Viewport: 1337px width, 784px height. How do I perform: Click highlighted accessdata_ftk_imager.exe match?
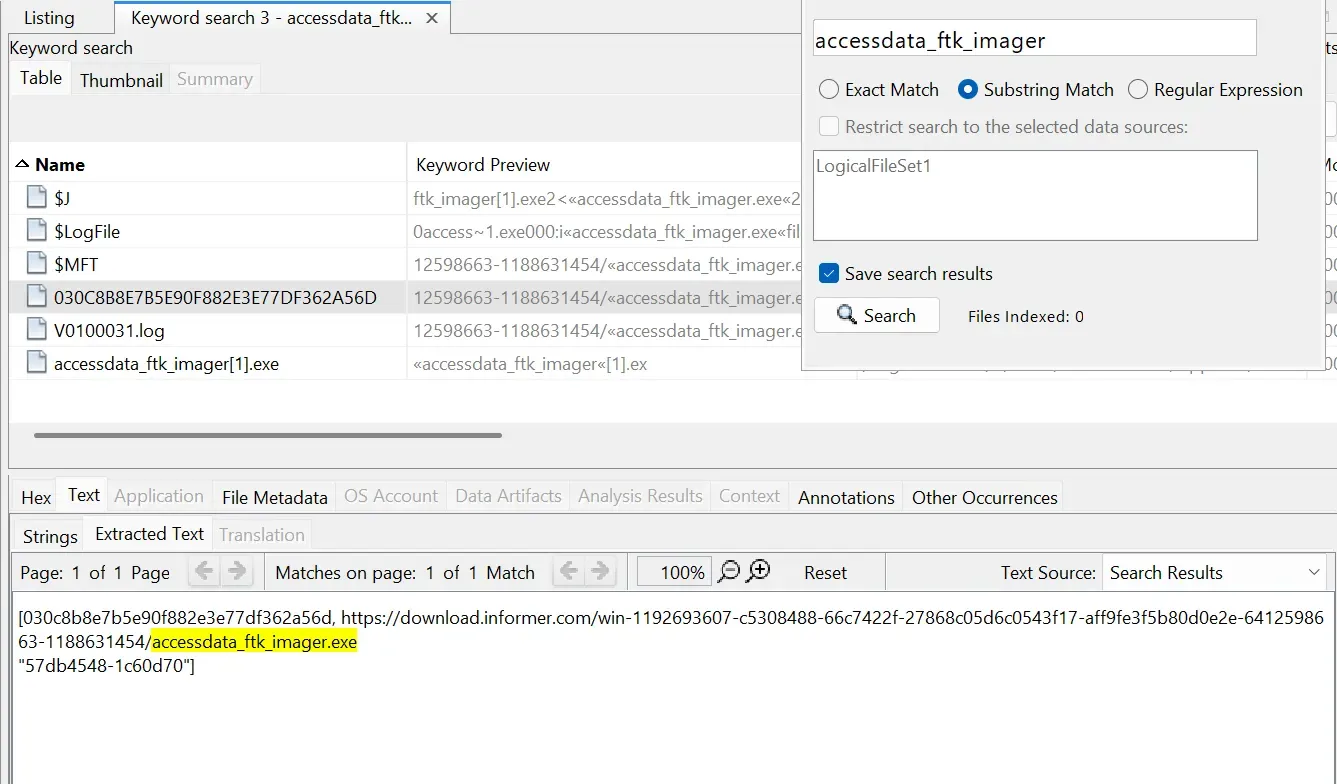254,641
